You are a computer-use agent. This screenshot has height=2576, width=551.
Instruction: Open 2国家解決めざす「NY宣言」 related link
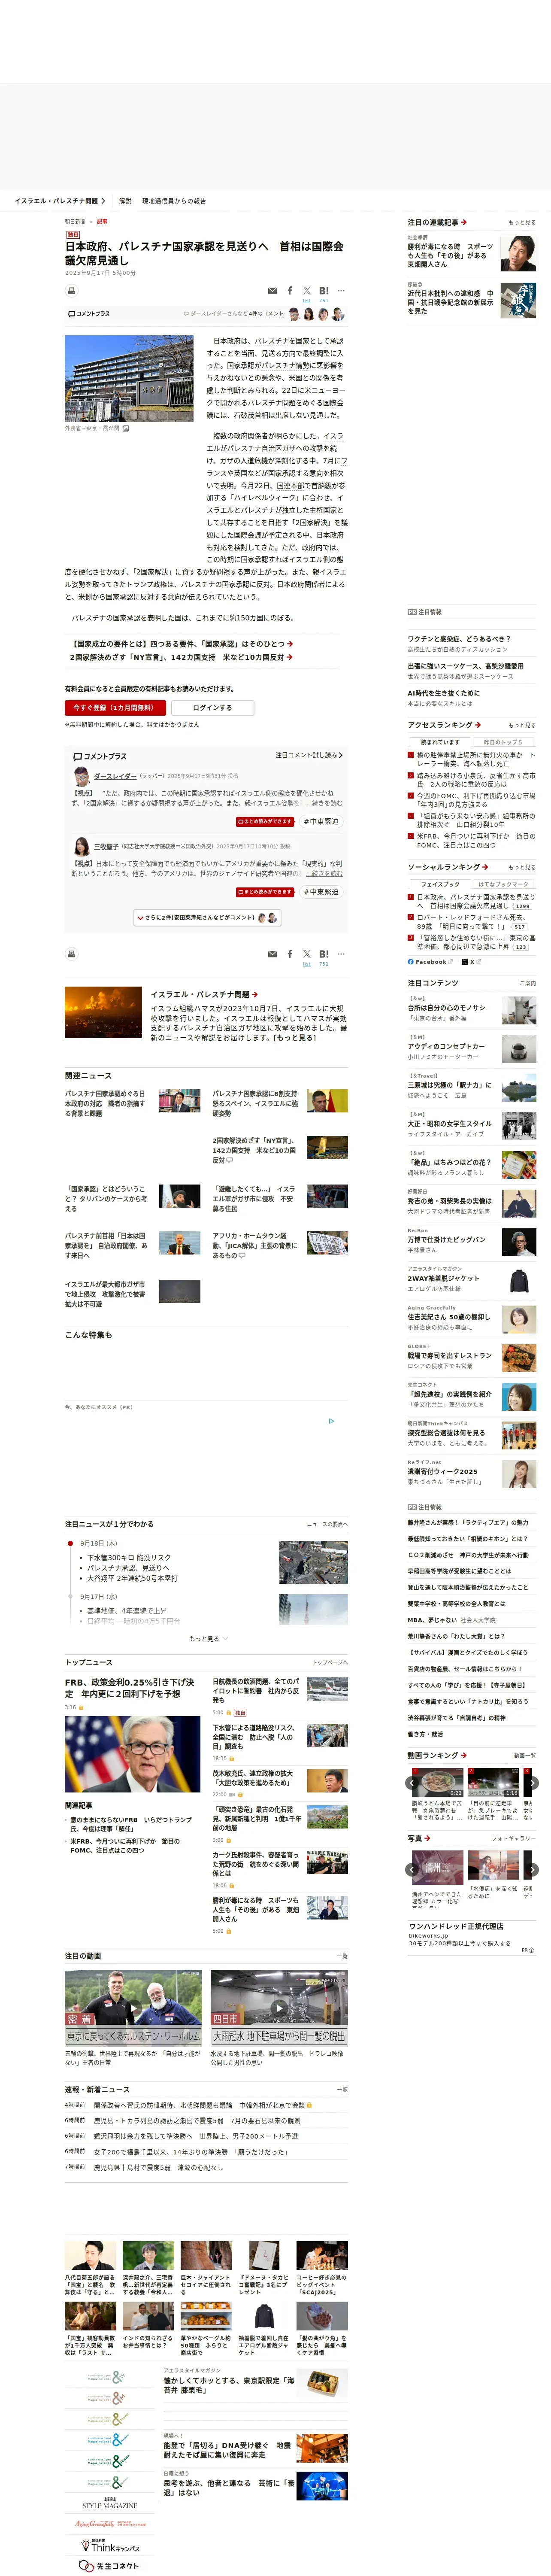point(181,657)
